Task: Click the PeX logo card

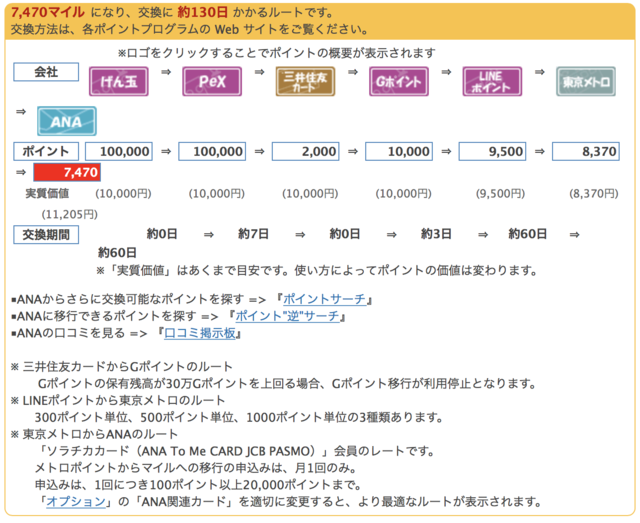Action: tap(212, 82)
